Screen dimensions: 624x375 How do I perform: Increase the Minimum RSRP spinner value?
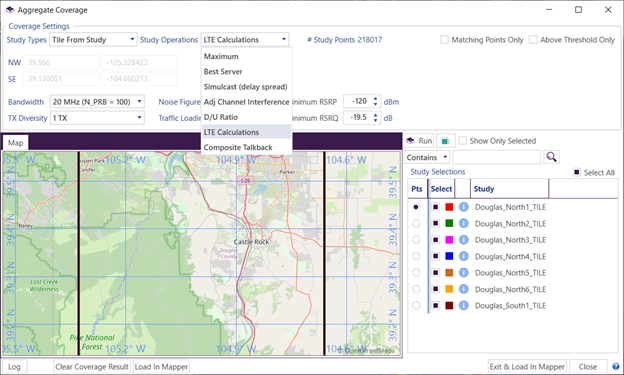click(x=375, y=99)
